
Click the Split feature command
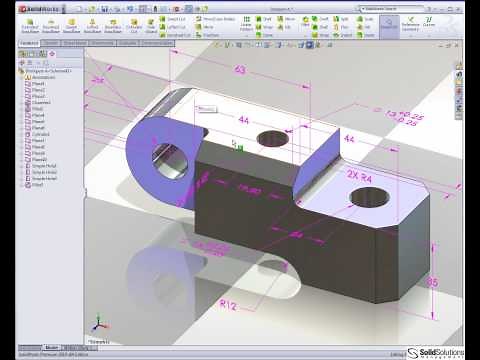tap(341, 19)
